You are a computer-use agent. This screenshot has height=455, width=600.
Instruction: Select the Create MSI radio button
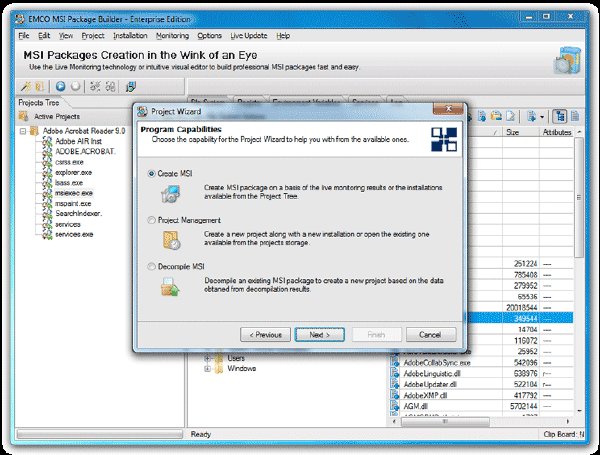click(152, 173)
